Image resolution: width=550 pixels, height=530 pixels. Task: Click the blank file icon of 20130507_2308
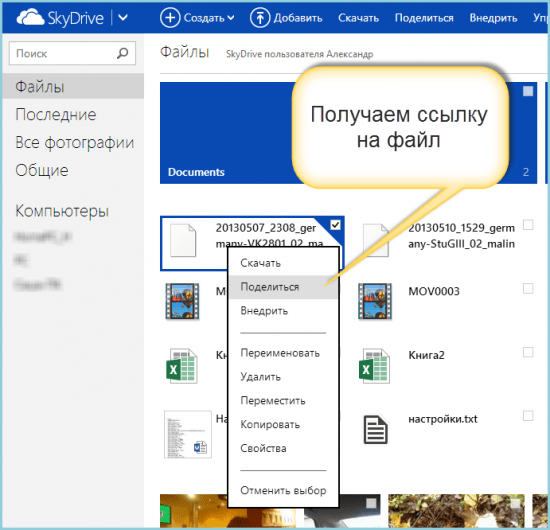183,241
